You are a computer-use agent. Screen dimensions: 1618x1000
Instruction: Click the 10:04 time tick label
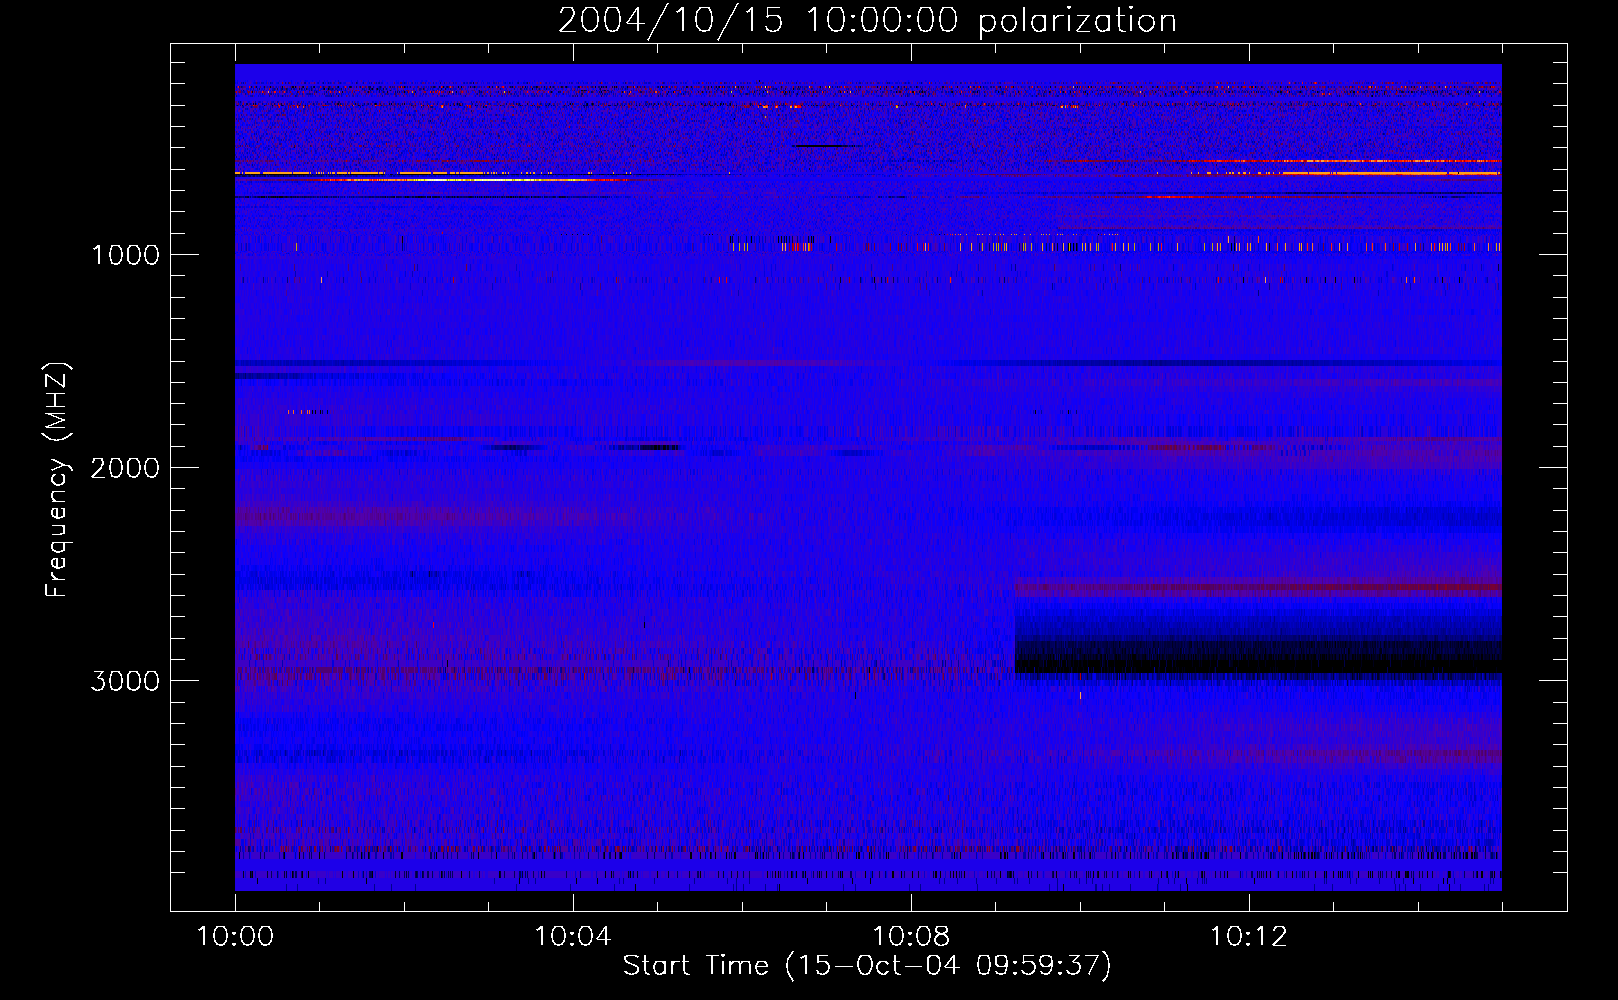pos(572,937)
